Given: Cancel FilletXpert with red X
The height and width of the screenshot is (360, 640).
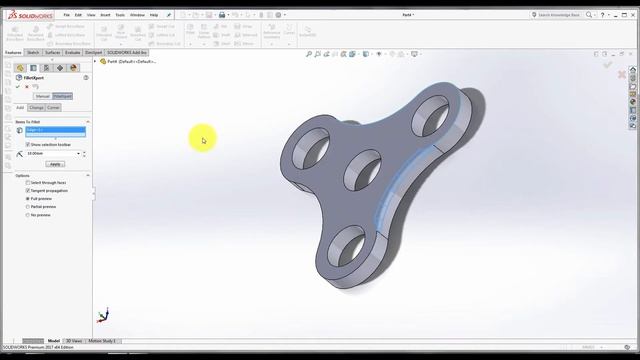Looking at the screenshot, I should (27, 87).
